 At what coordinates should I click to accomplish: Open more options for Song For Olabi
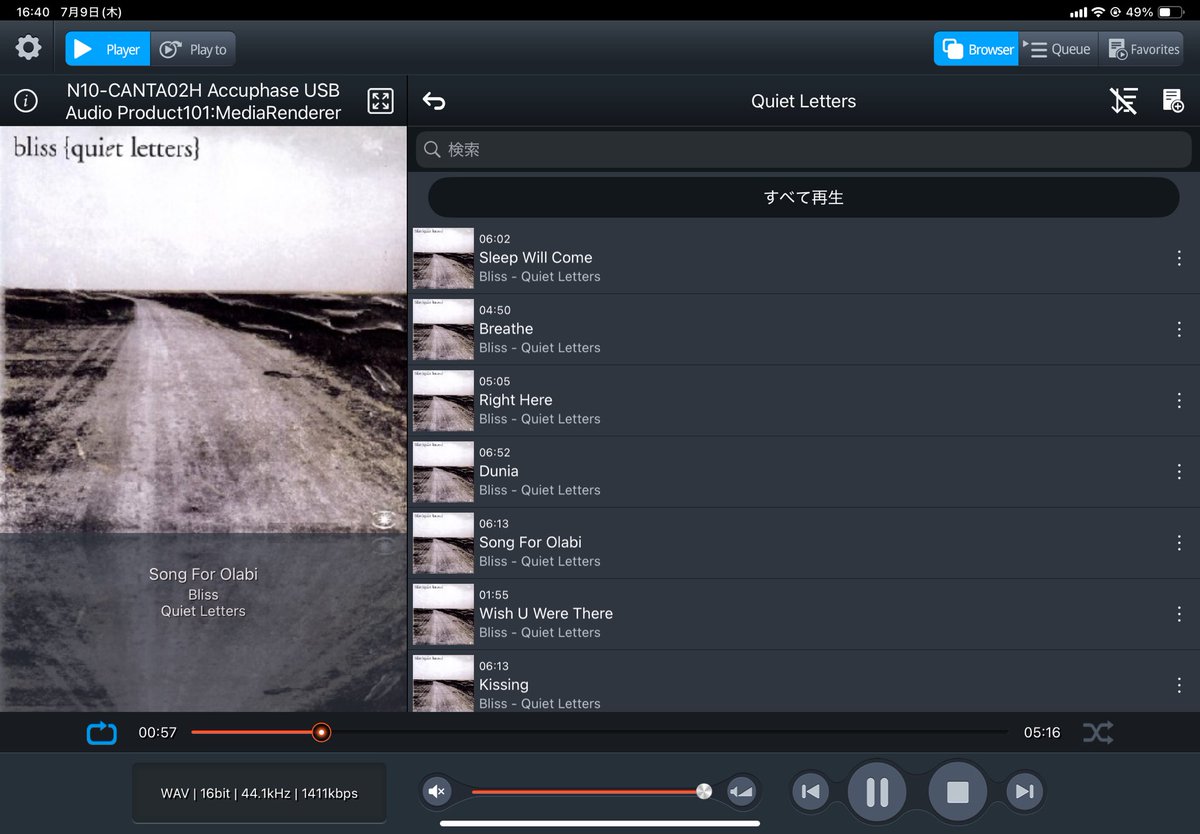pos(1179,542)
